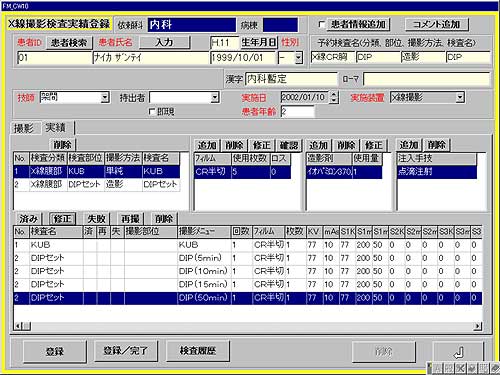Select the イオパミロン370 contrast agent row
This screenshot has width=500, height=375.
(344, 172)
